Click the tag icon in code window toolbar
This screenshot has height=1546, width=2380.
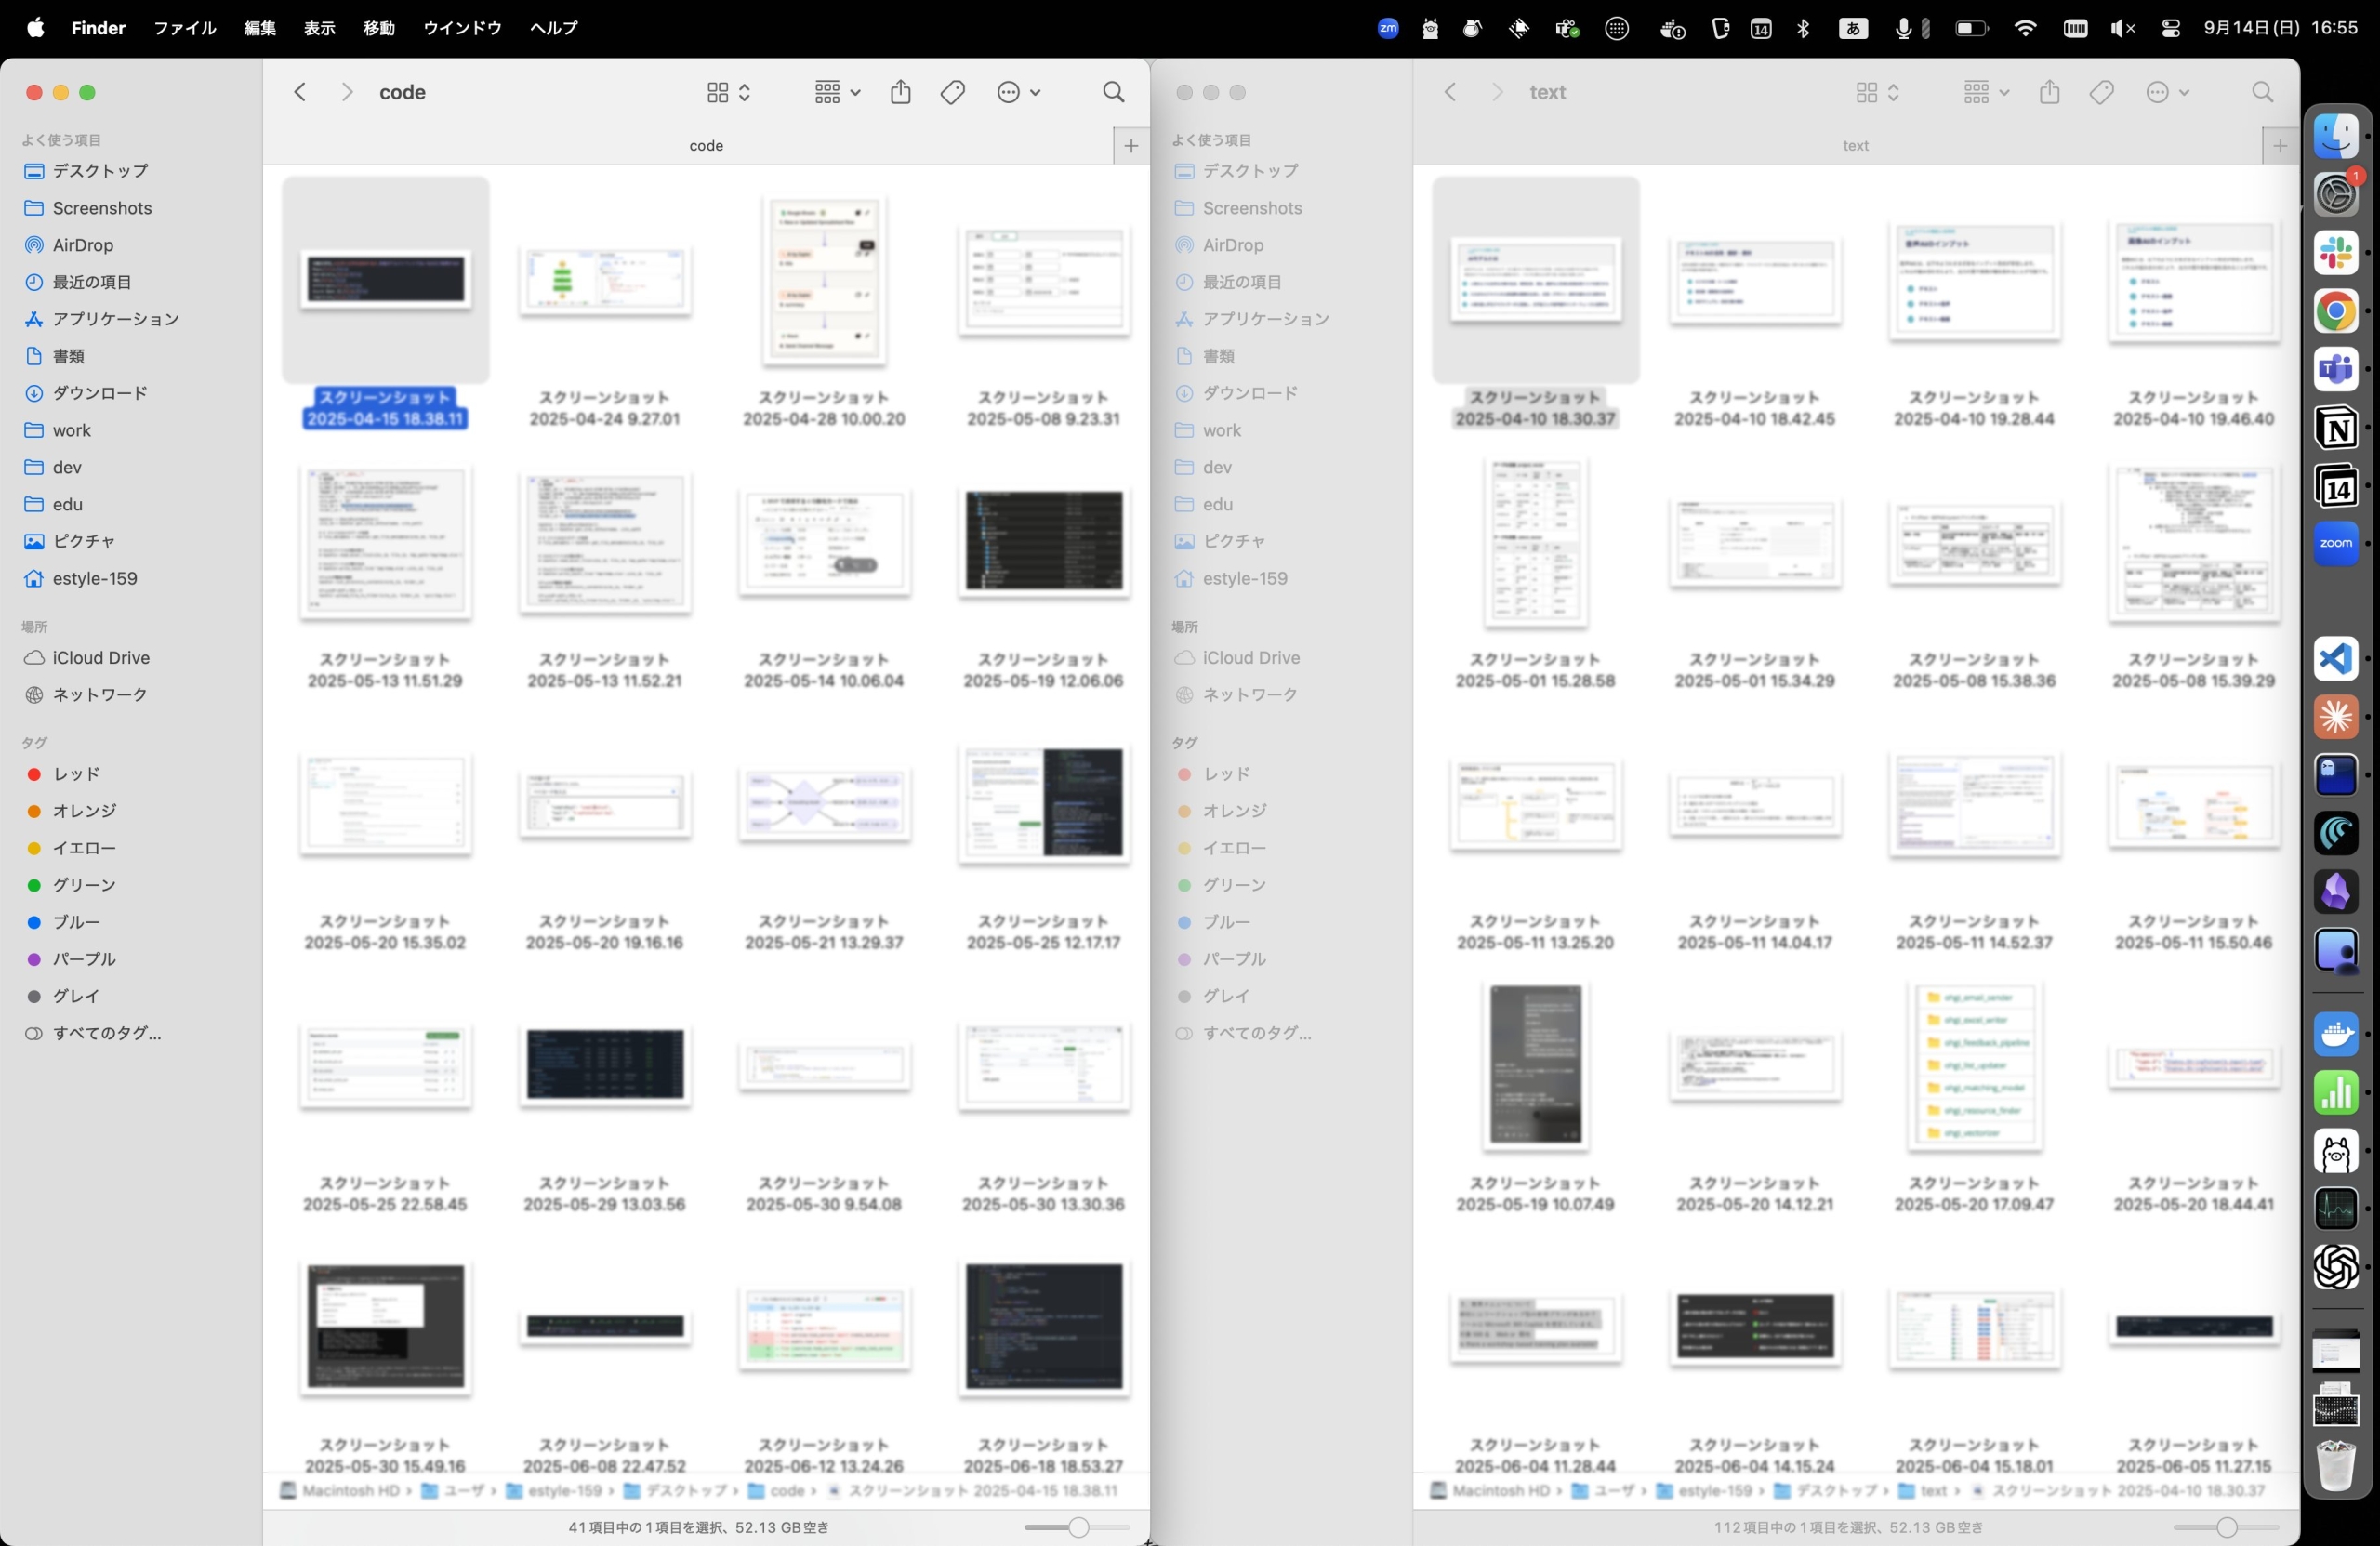pos(952,92)
